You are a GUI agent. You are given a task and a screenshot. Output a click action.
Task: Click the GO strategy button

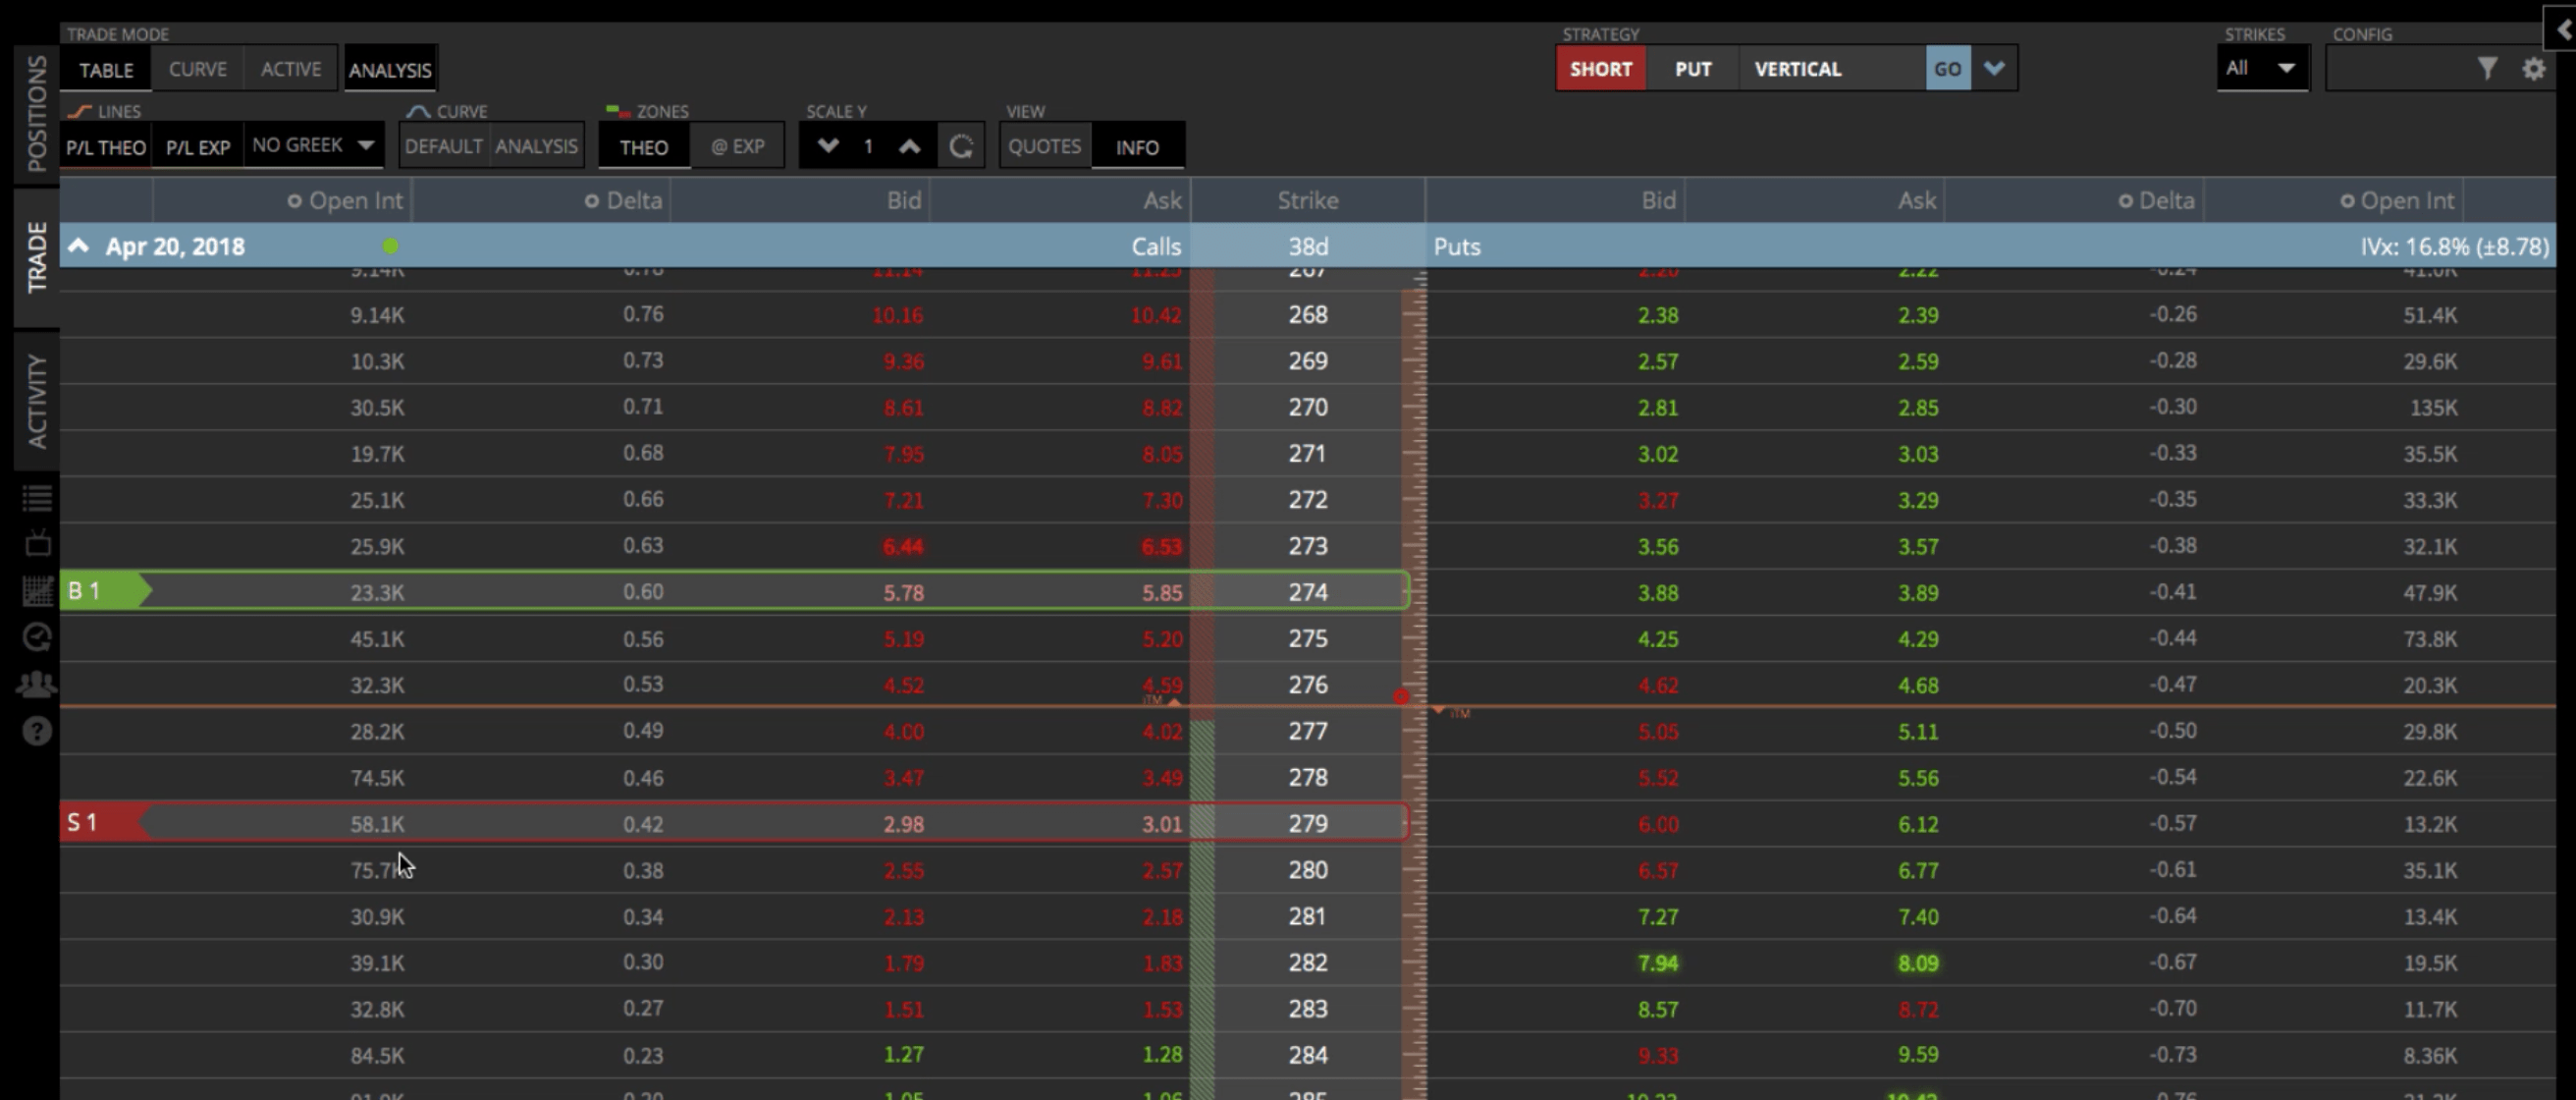(1948, 68)
